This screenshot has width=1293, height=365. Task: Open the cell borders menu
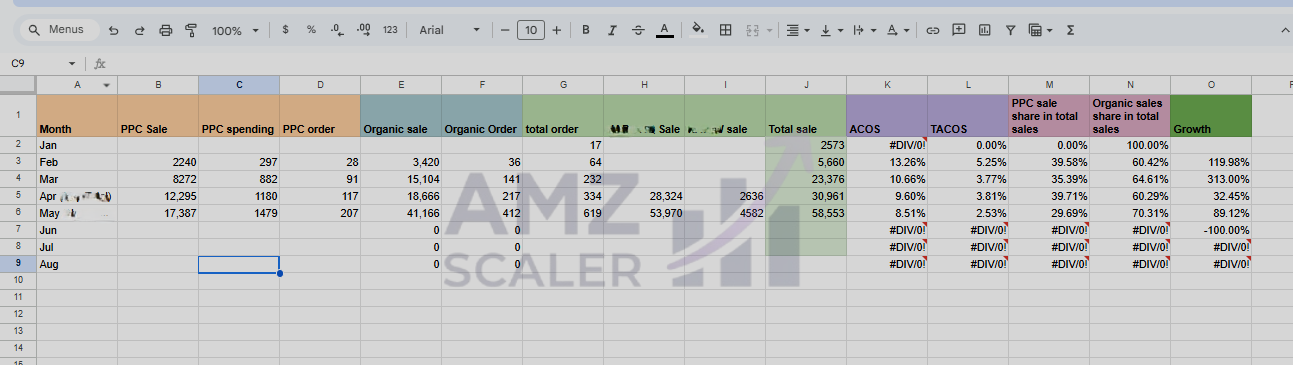pos(725,30)
